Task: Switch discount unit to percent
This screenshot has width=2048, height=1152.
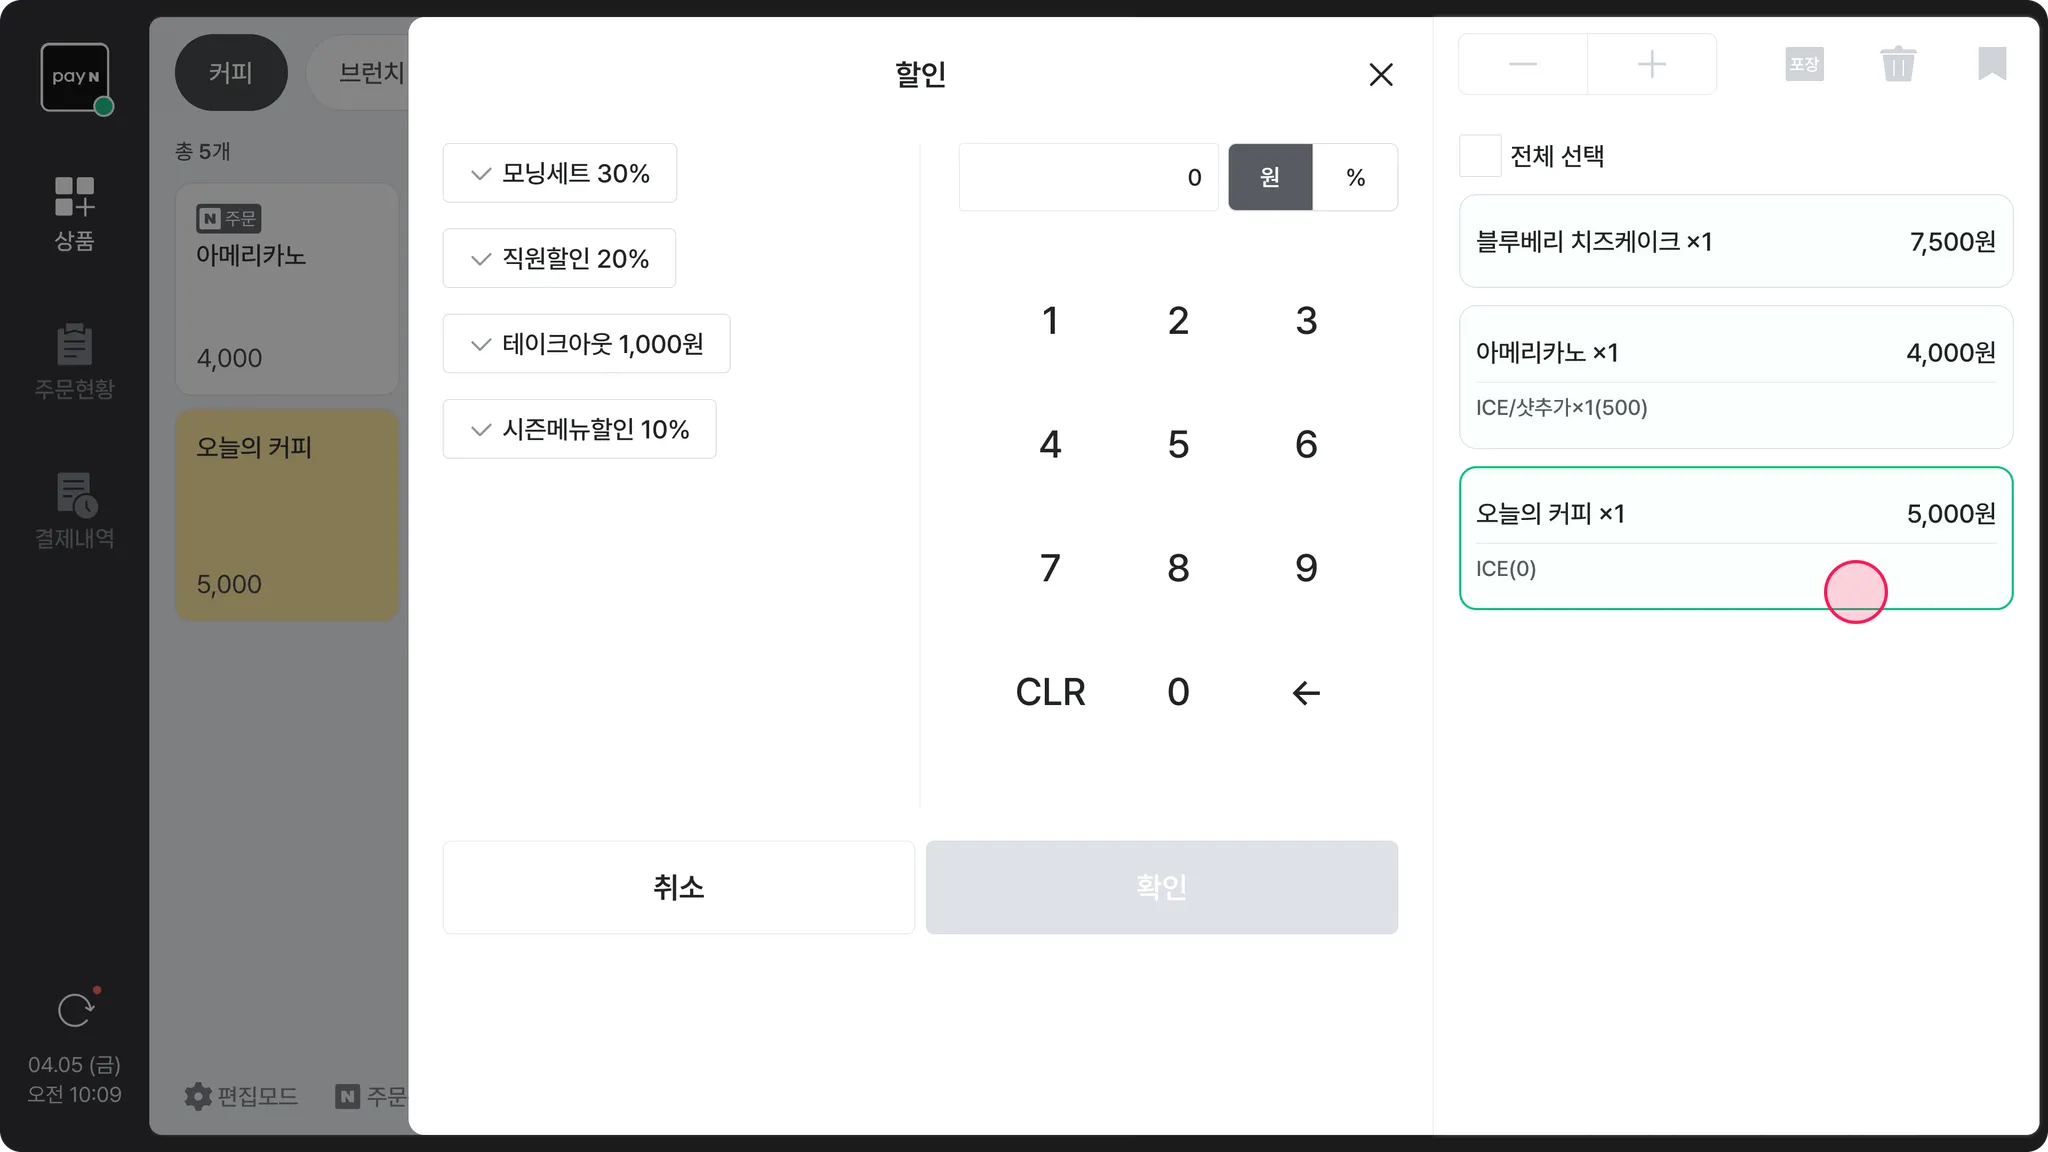Action: pyautogui.click(x=1355, y=177)
